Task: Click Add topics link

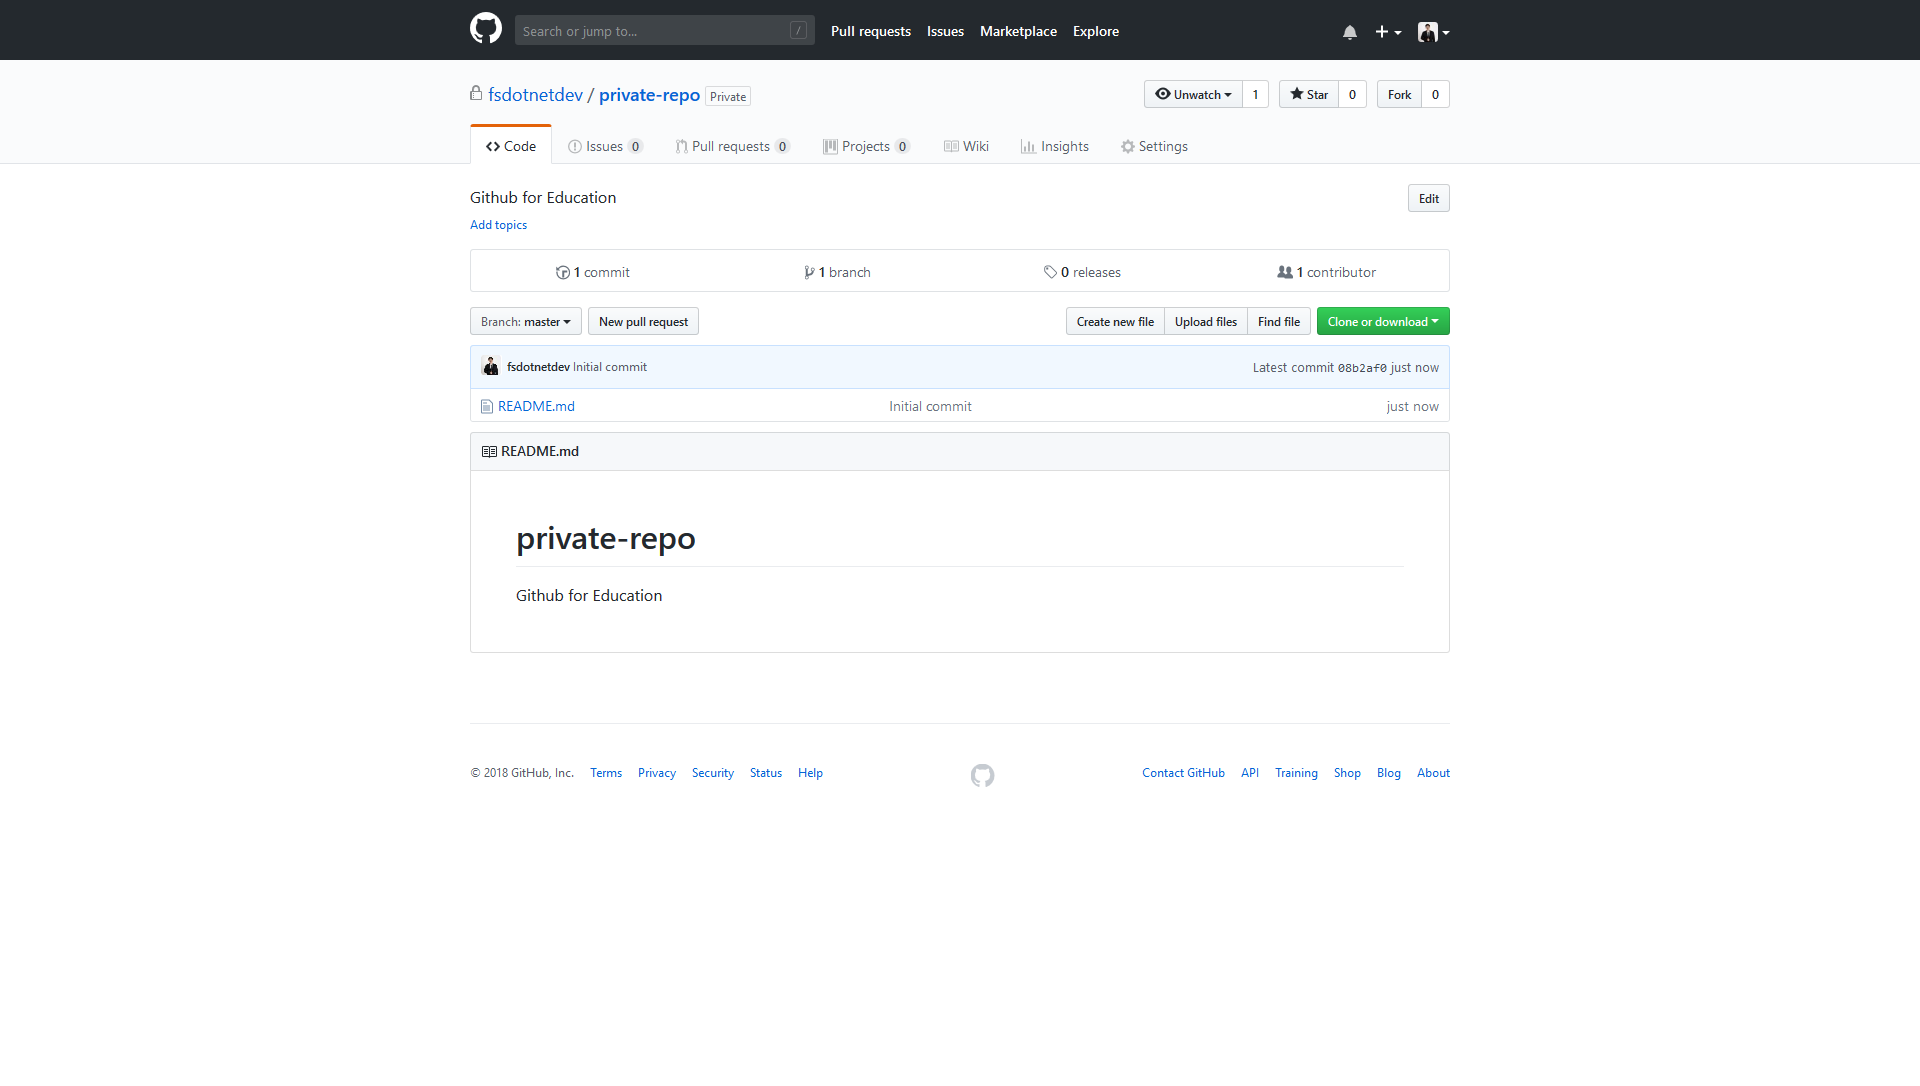Action: 498,225
